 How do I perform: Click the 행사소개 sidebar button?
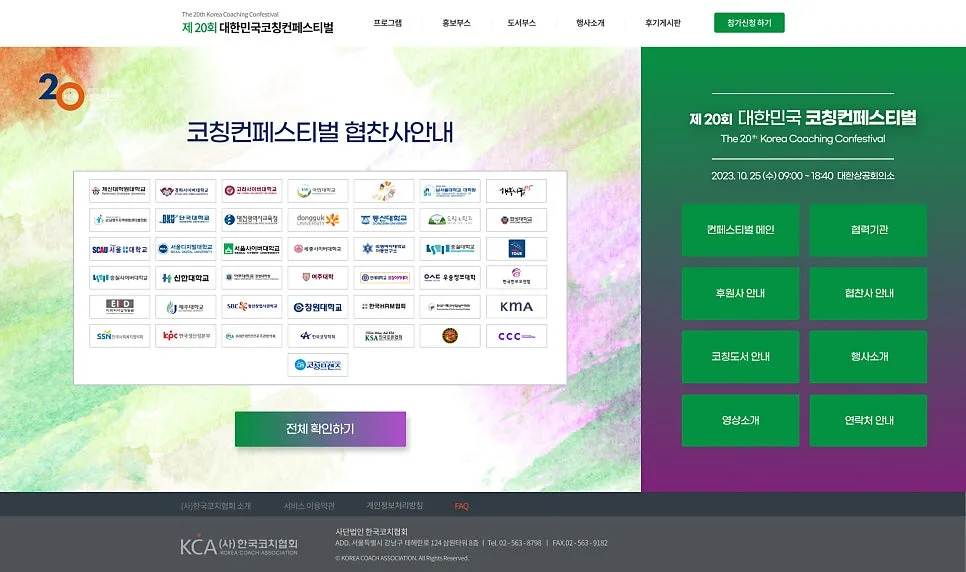pyautogui.click(x=868, y=357)
